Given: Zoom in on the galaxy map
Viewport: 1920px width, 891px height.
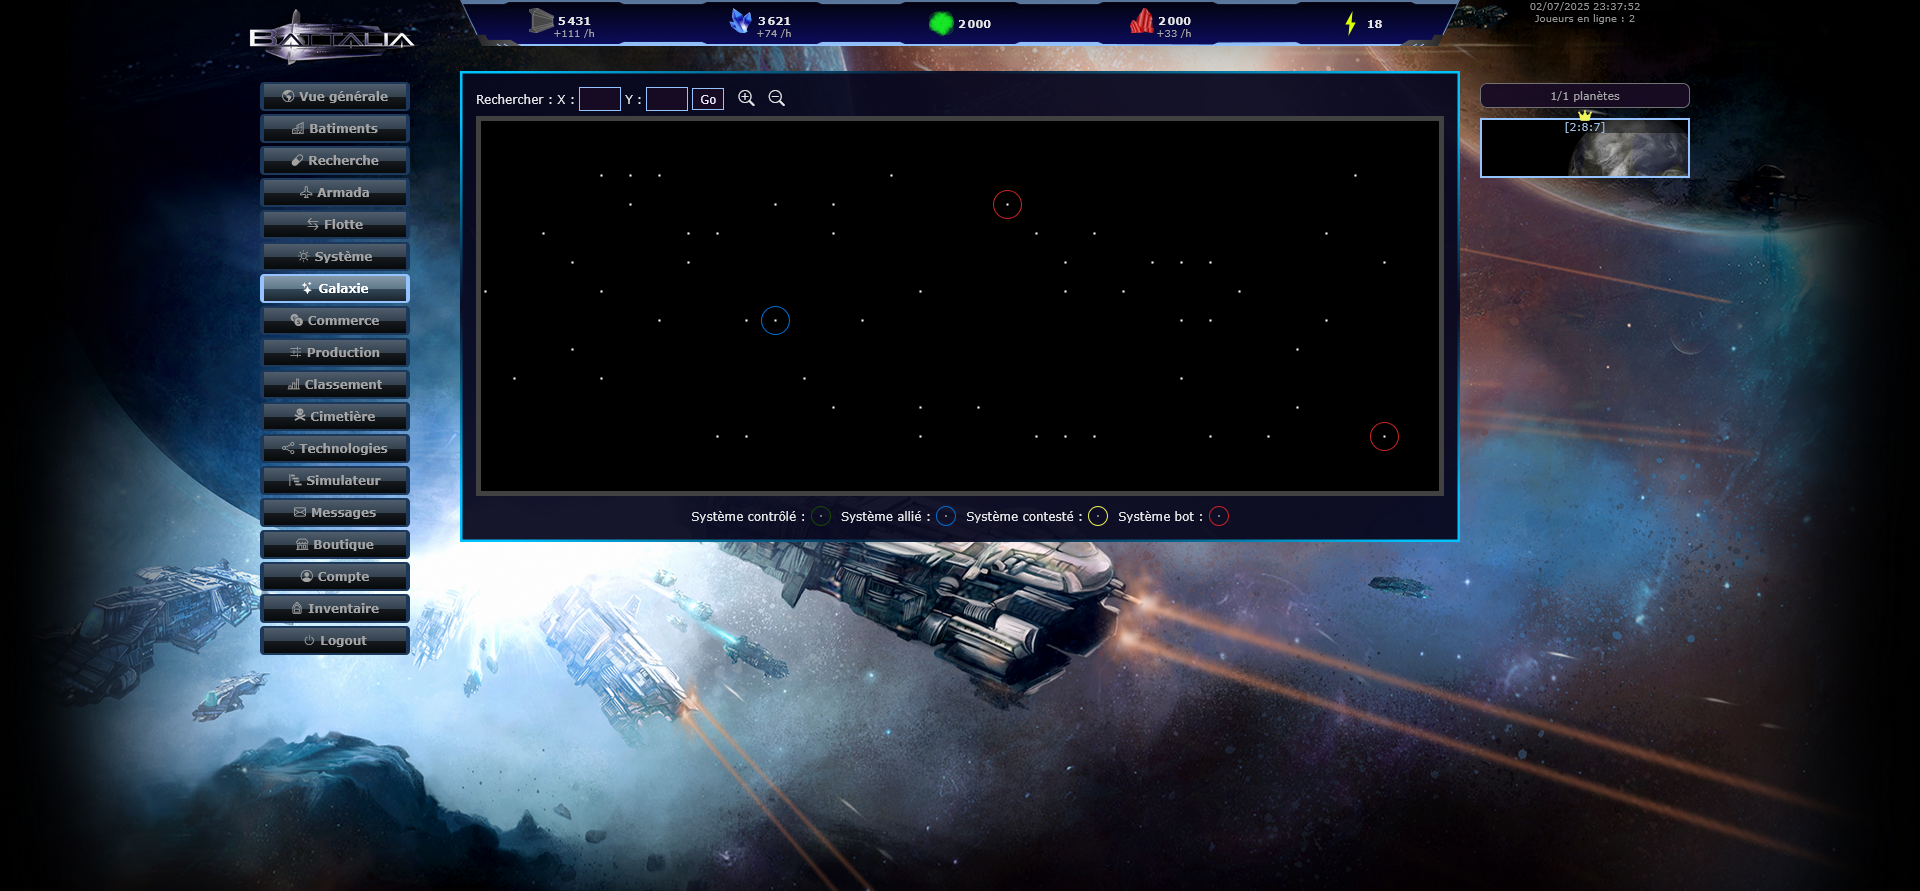Looking at the screenshot, I should [x=746, y=98].
